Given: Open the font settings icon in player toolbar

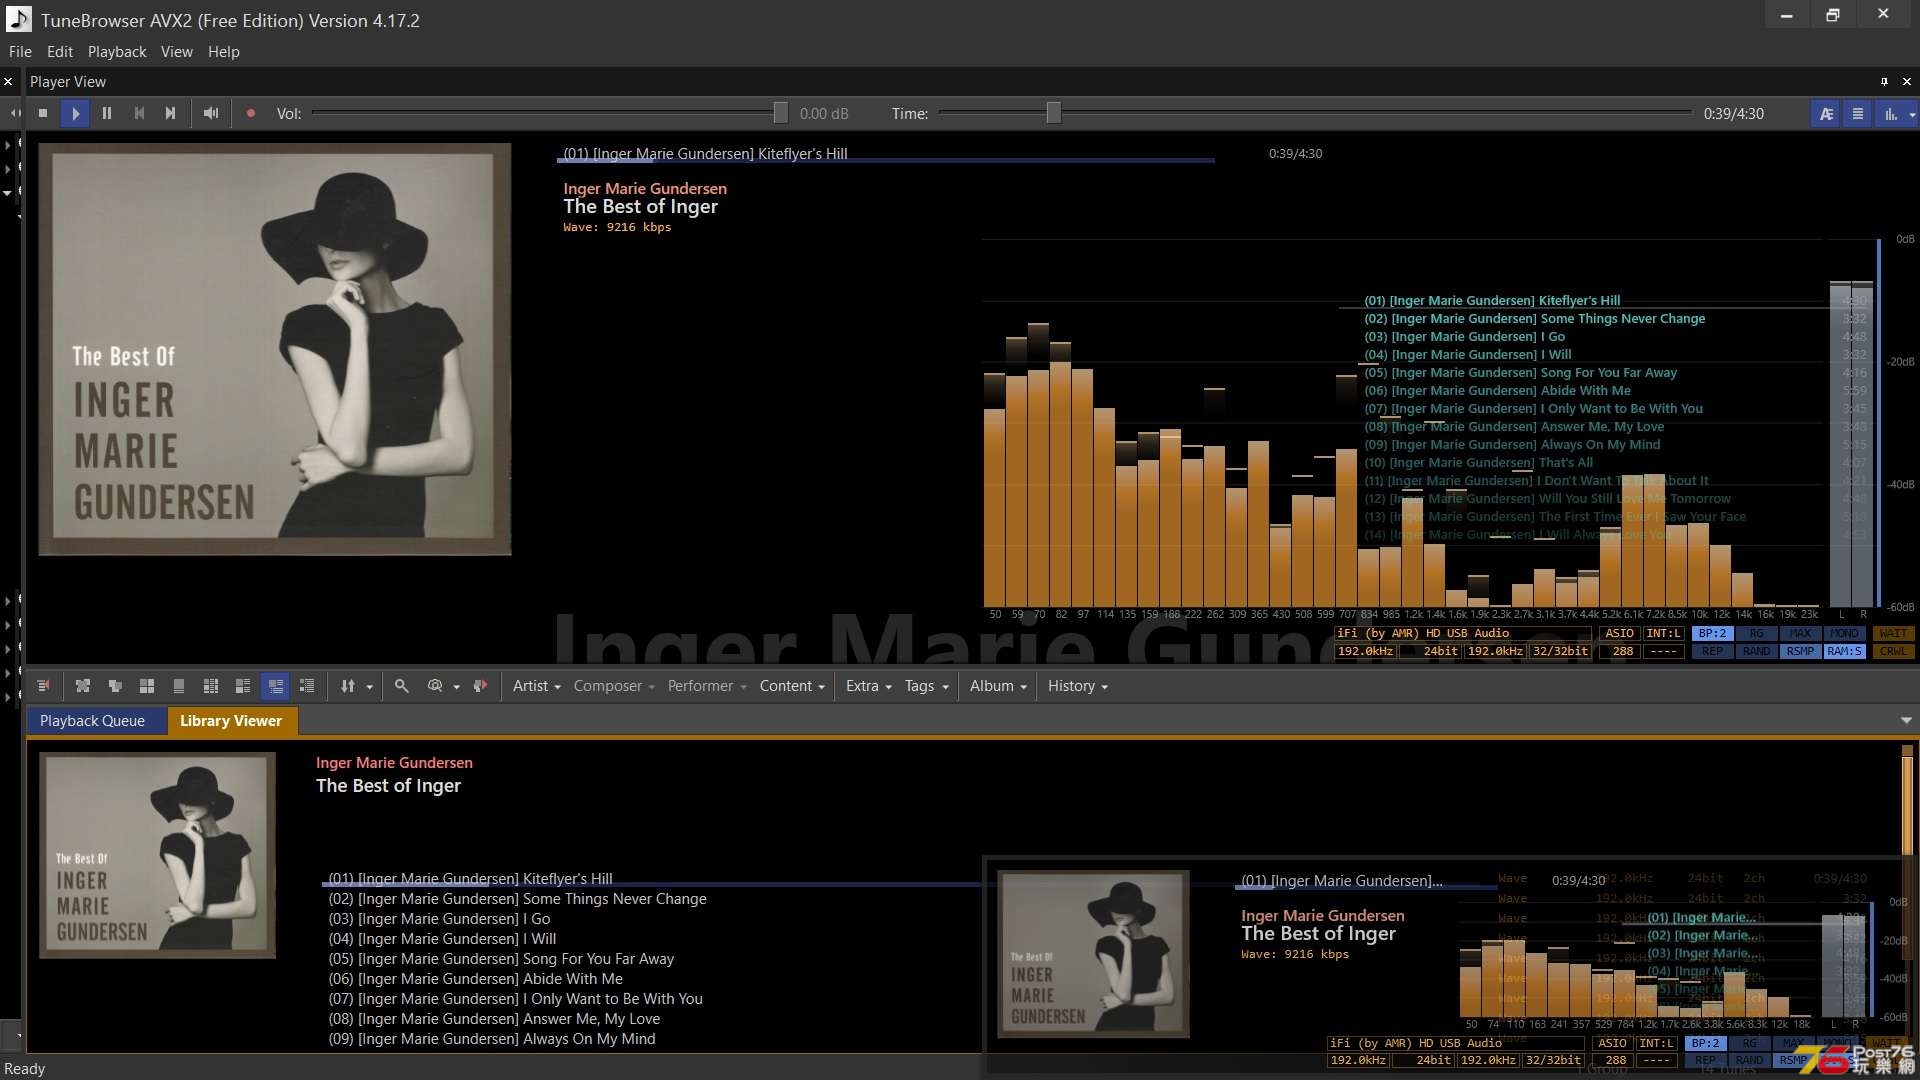Looking at the screenshot, I should (1826, 113).
